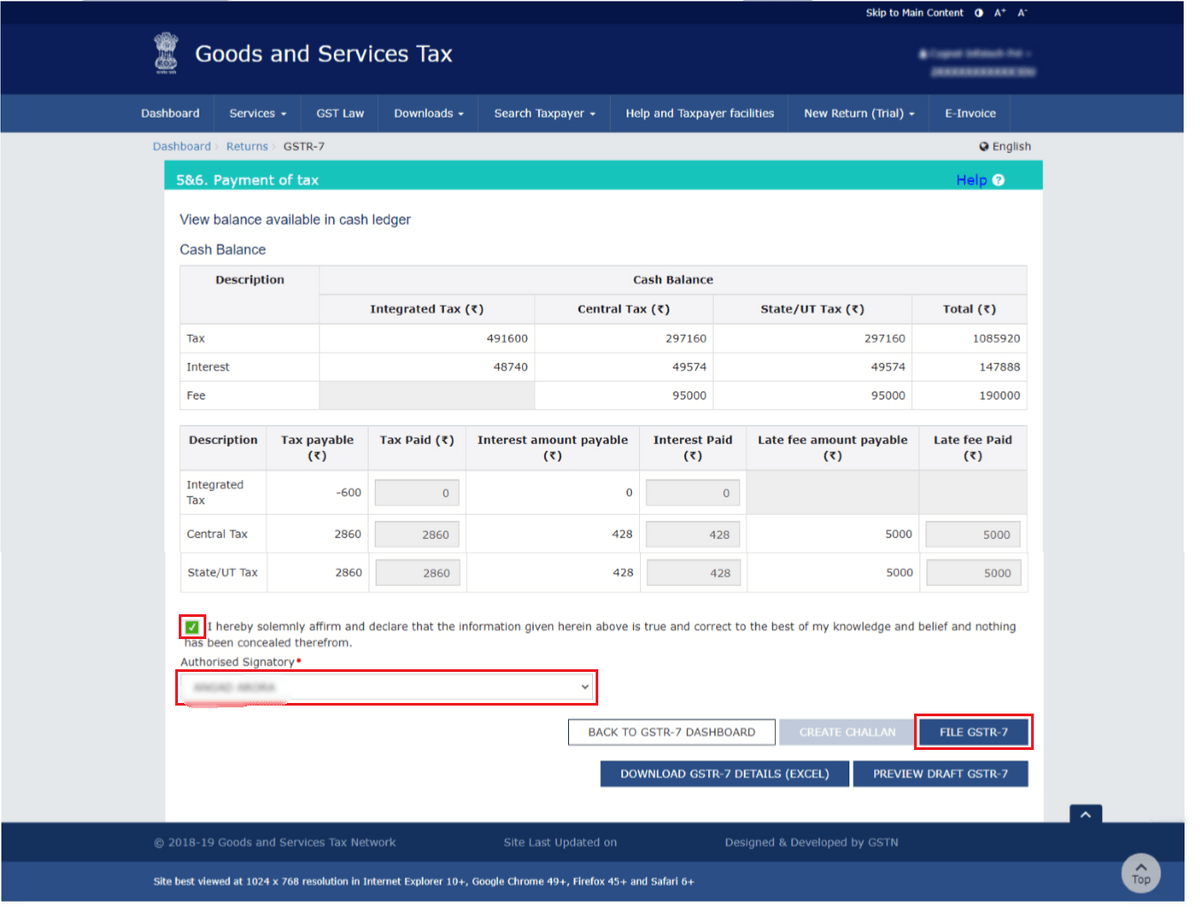The image size is (1200, 918).
Task: Increase font size with the A+ icon
Action: tap(999, 12)
